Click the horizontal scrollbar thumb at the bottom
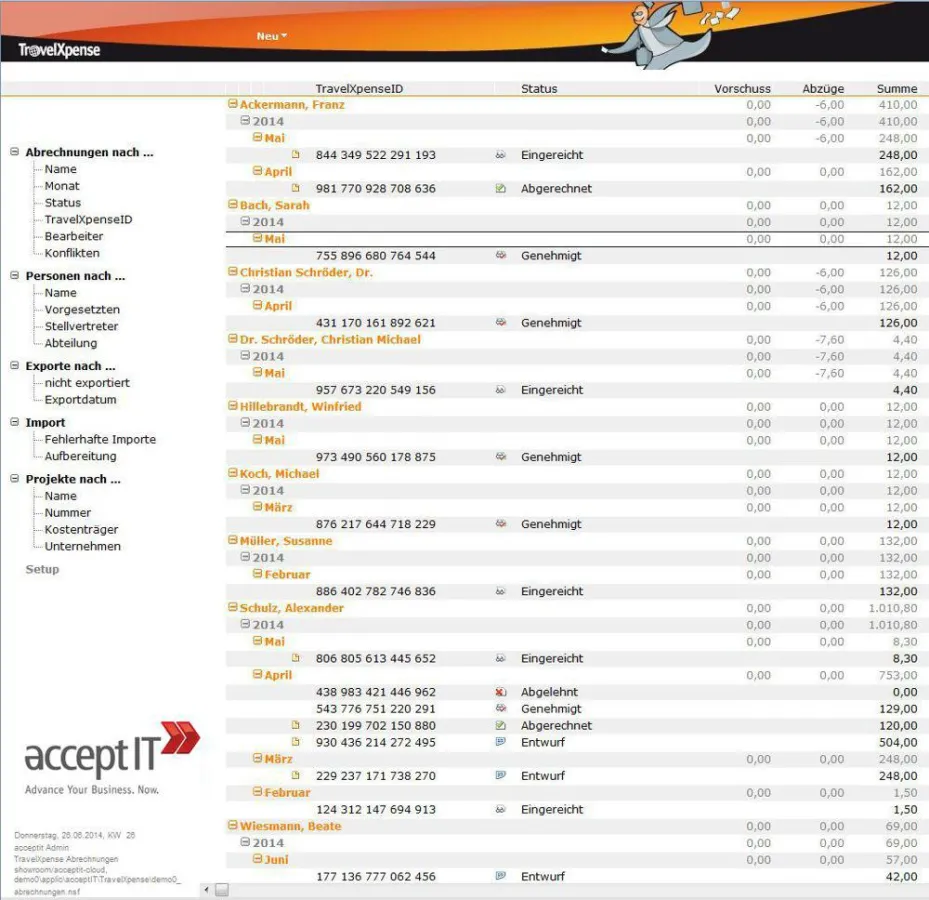 222,890
